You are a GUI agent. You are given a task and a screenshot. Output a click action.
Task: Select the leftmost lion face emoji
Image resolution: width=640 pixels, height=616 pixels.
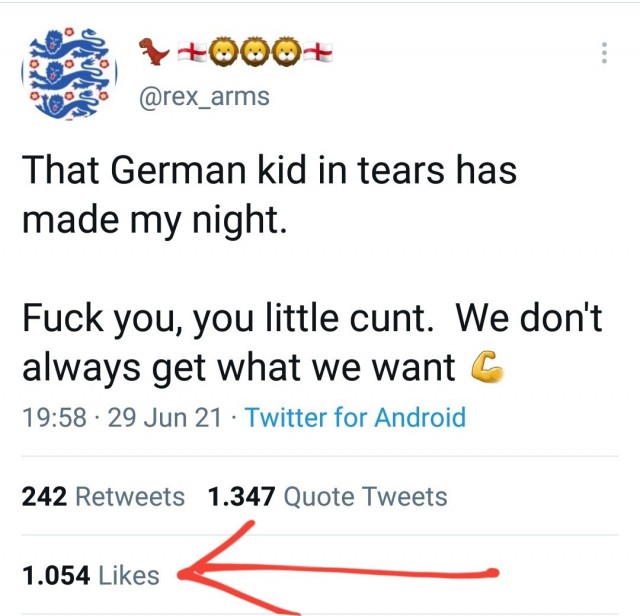click(224, 52)
